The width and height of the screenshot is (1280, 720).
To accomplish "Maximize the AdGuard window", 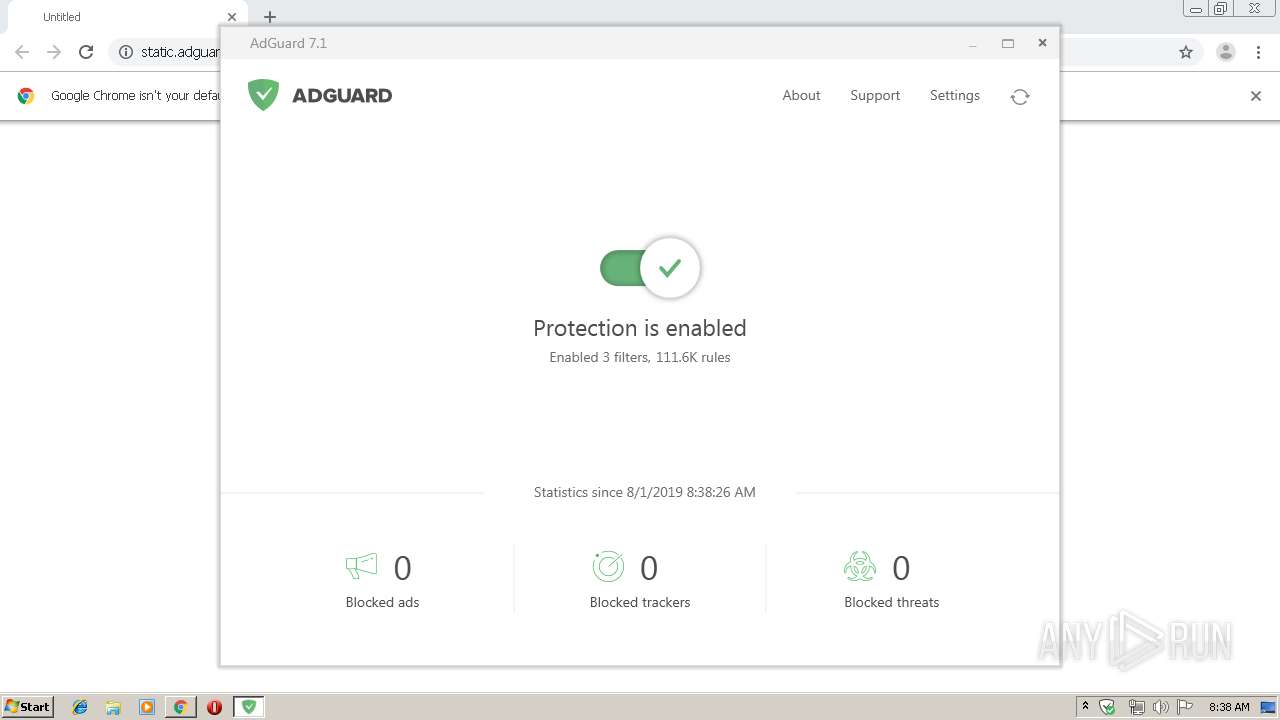I will (x=1008, y=43).
